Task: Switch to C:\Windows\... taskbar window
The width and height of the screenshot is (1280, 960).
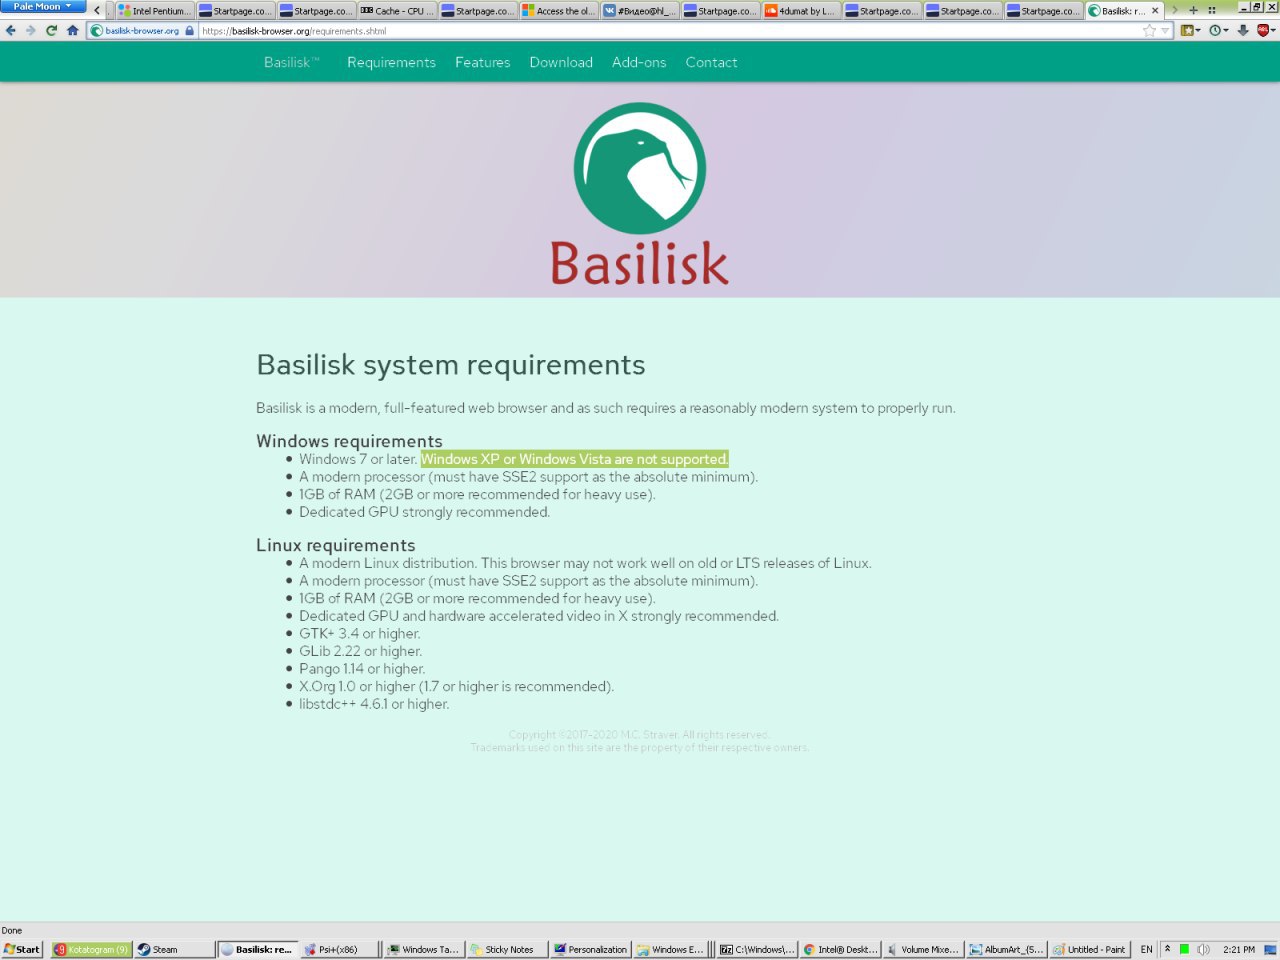Action: coord(757,949)
